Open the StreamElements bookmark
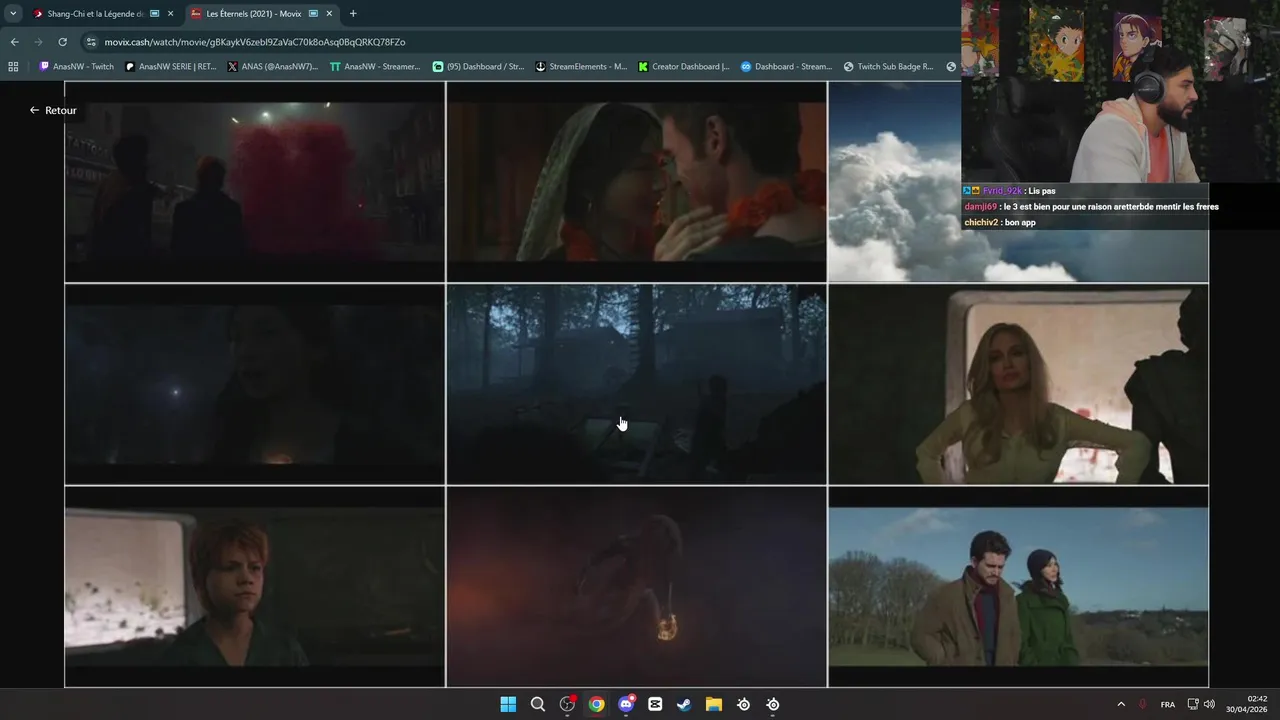Image resolution: width=1280 pixels, height=720 pixels. point(581,67)
